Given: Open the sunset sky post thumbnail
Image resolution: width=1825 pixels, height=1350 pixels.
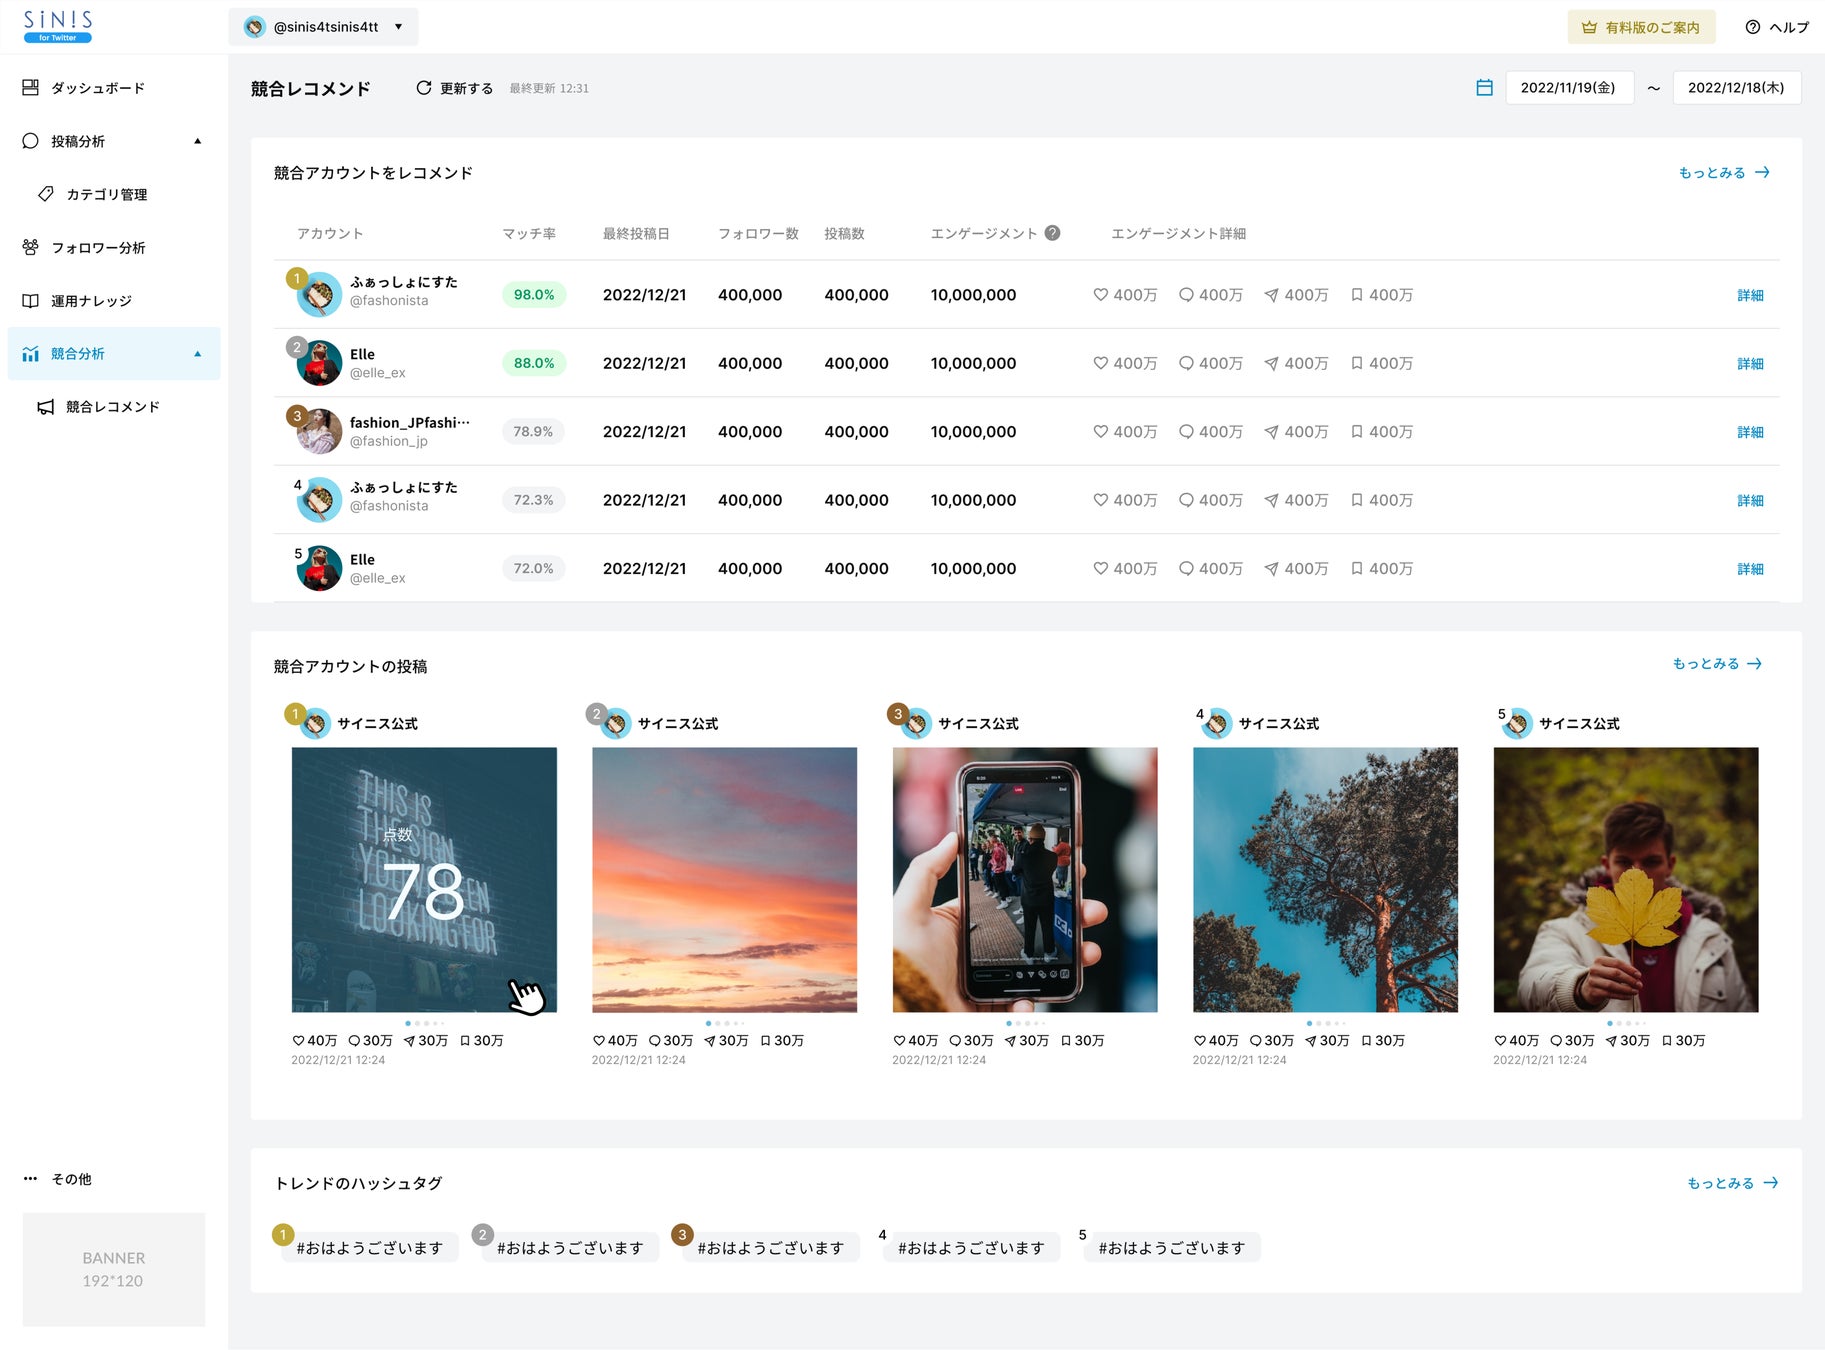Looking at the screenshot, I should [724, 880].
